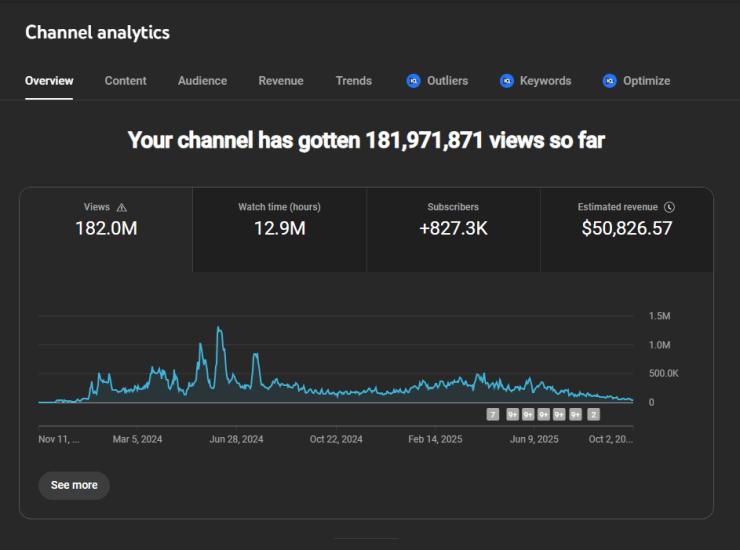Viewport: 740px width, 550px height.
Task: Click the blue vidIQ icon beside Optimize
Action: 609,81
